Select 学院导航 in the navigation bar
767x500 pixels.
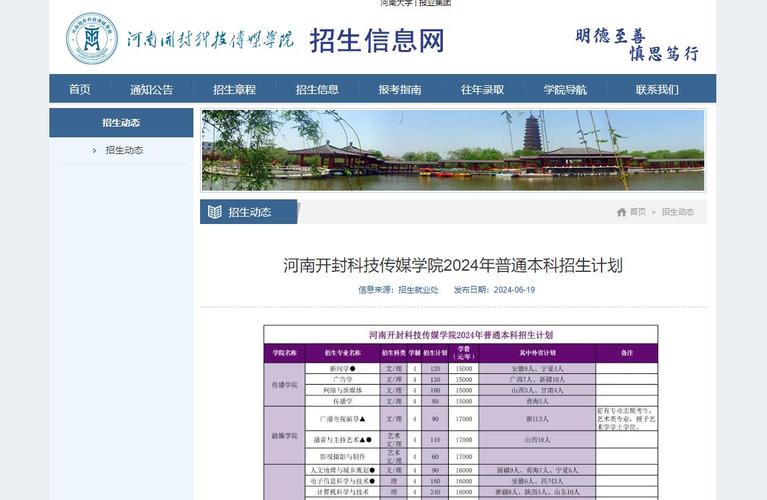coord(565,90)
